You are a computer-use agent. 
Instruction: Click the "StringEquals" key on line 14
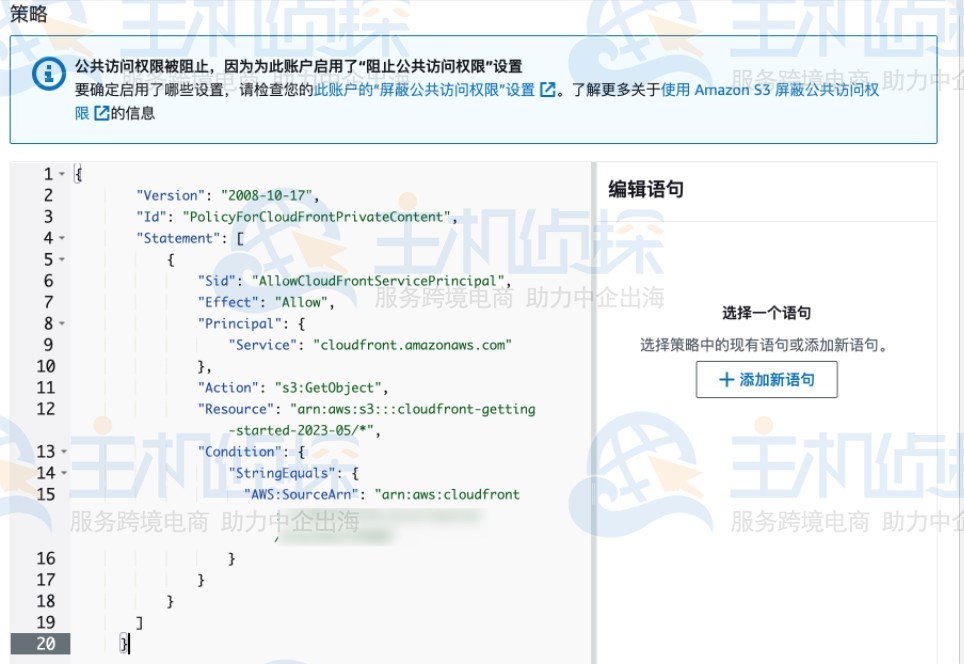[282, 473]
